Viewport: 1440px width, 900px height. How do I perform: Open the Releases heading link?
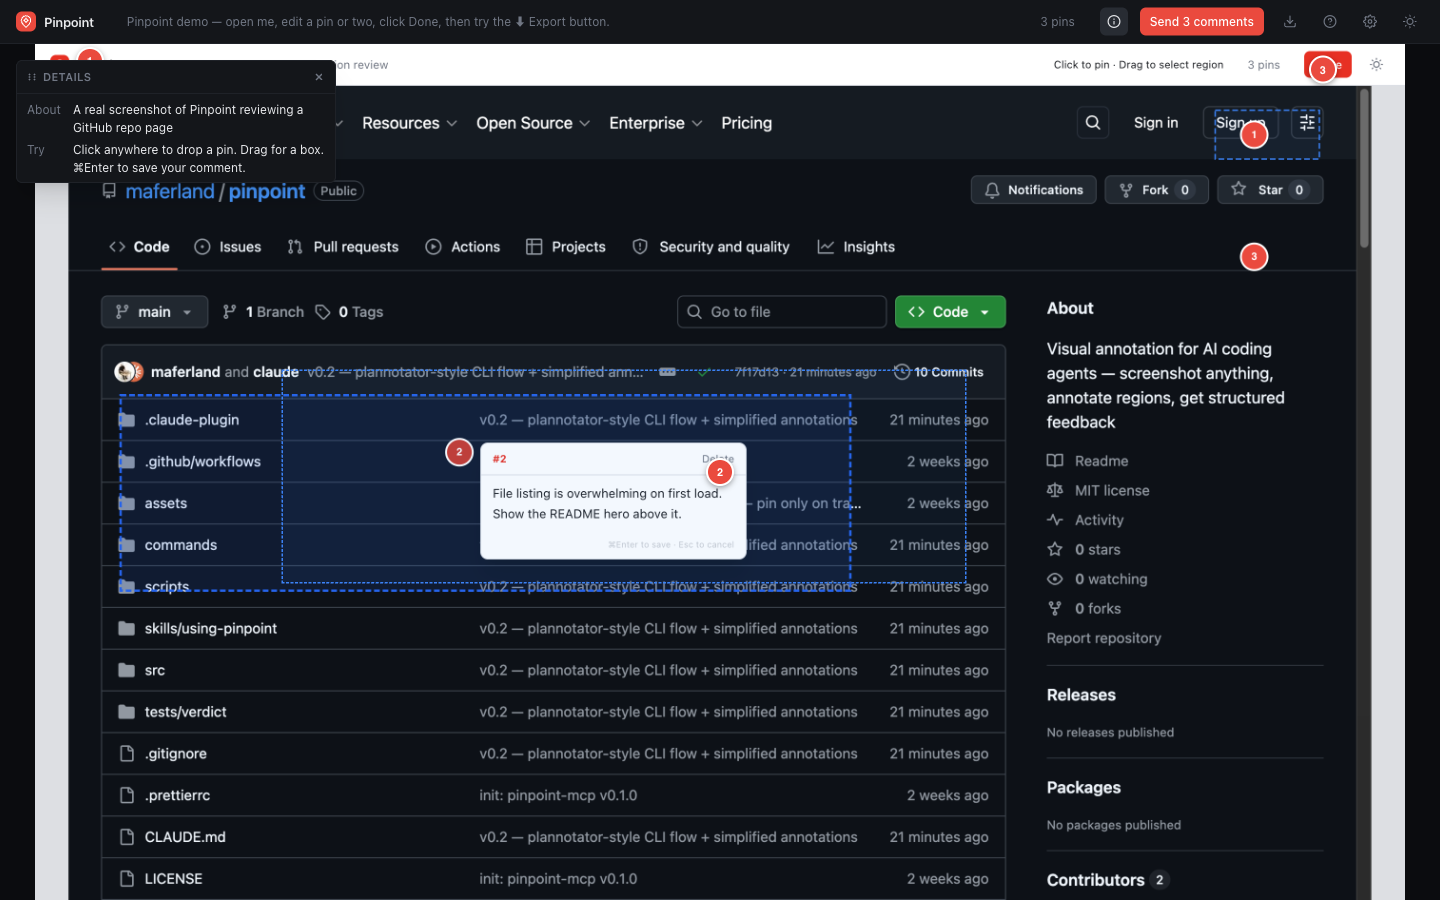pos(1081,695)
